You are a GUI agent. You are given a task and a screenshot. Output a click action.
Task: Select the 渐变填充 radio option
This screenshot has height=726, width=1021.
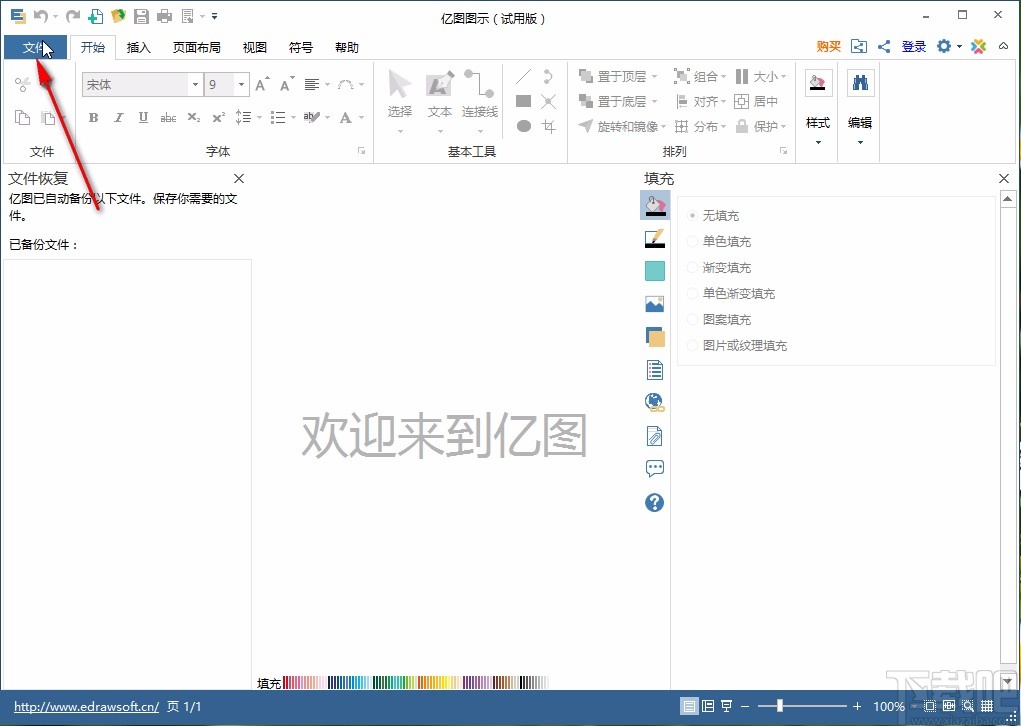(693, 268)
